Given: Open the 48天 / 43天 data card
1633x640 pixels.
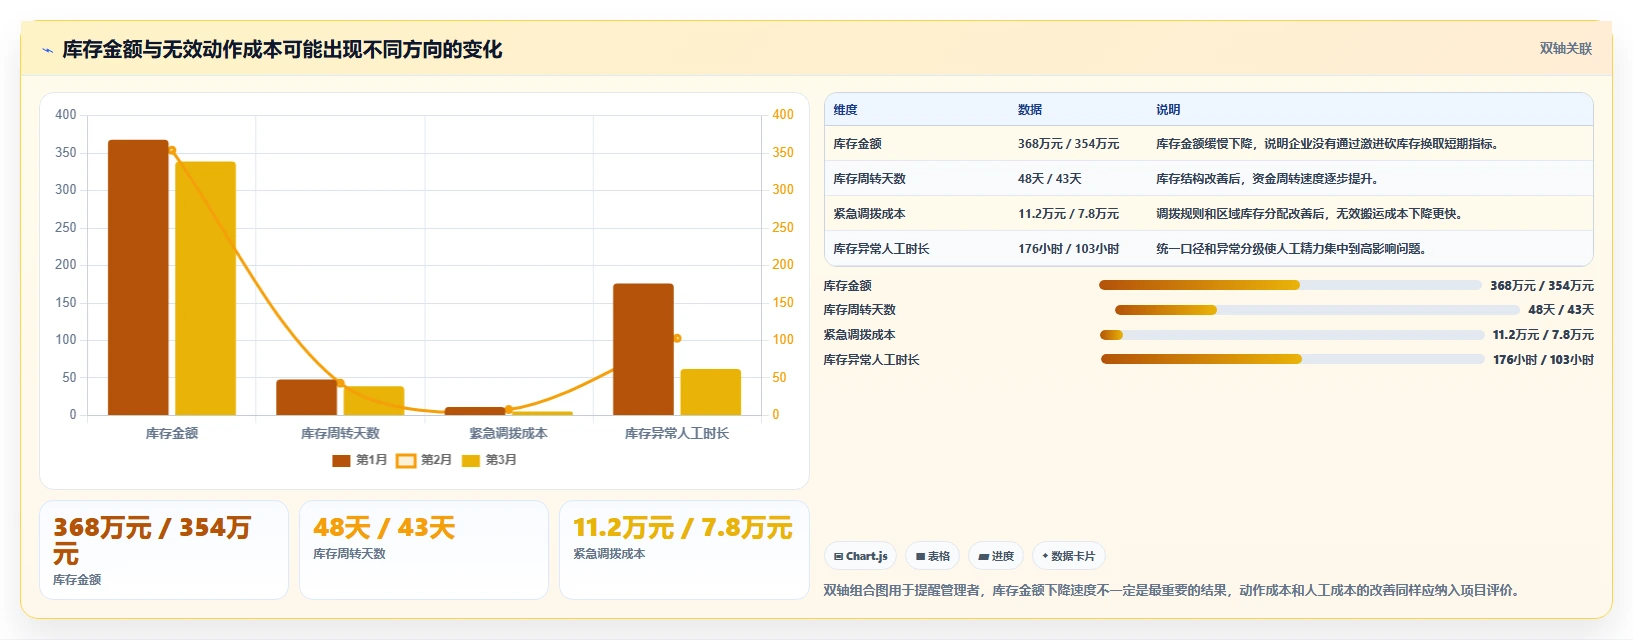Looking at the screenshot, I should coord(424,550).
